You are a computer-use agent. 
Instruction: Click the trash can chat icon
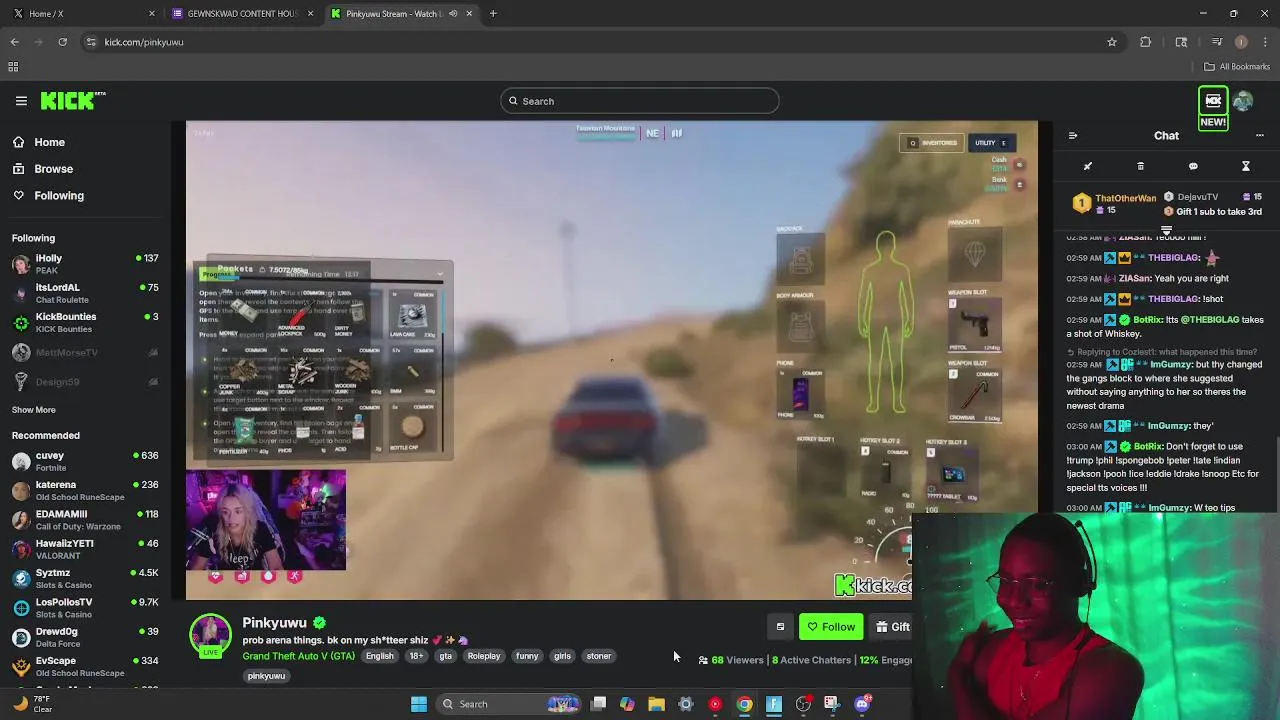[1140, 166]
